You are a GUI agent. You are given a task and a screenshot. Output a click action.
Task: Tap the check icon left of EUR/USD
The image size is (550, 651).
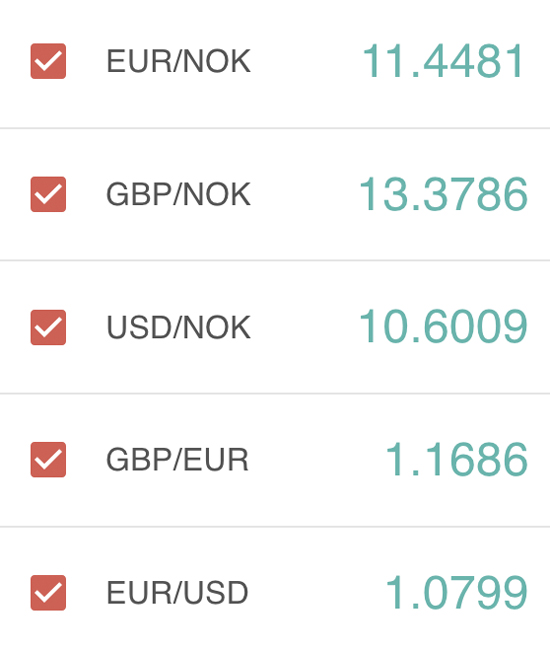click(48, 592)
